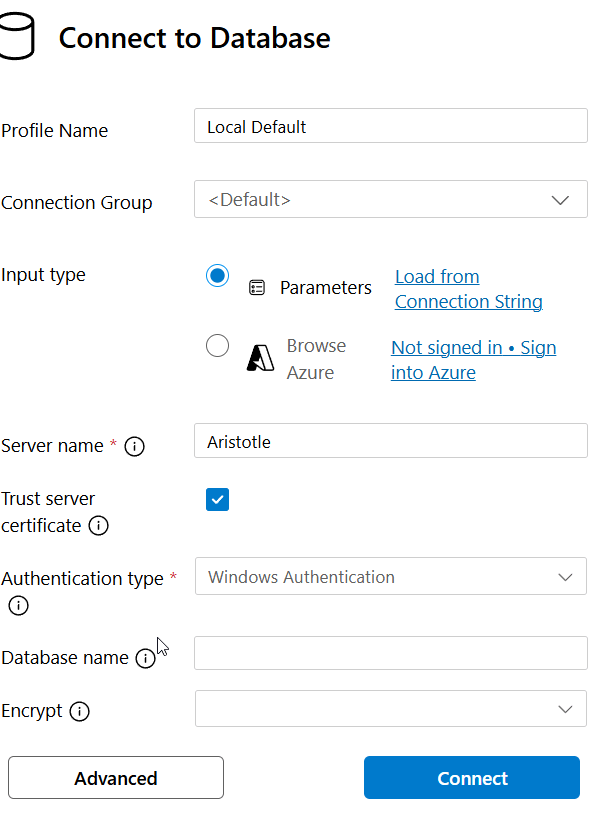The image size is (606, 836).
Task: Uncheck Trust server certificate checkbox
Action: [x=217, y=500]
